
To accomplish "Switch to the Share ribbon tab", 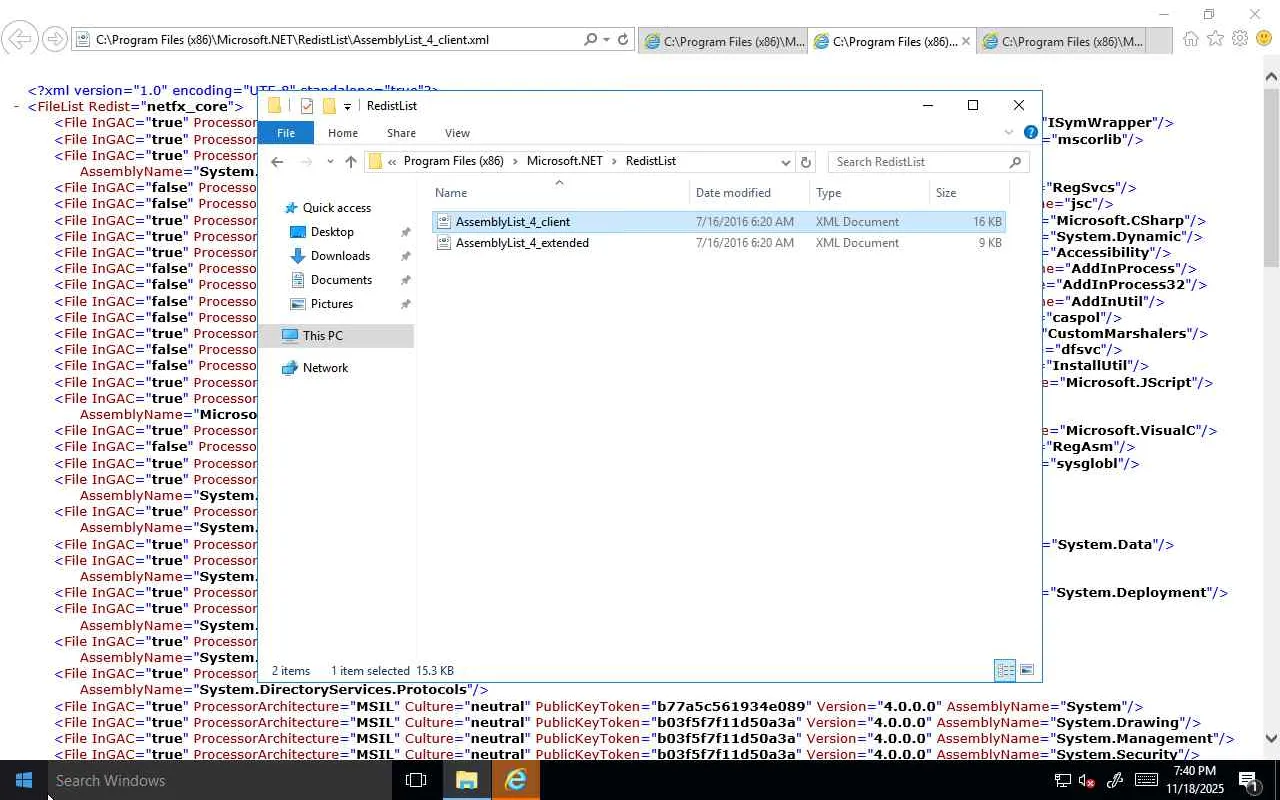I will 401,133.
